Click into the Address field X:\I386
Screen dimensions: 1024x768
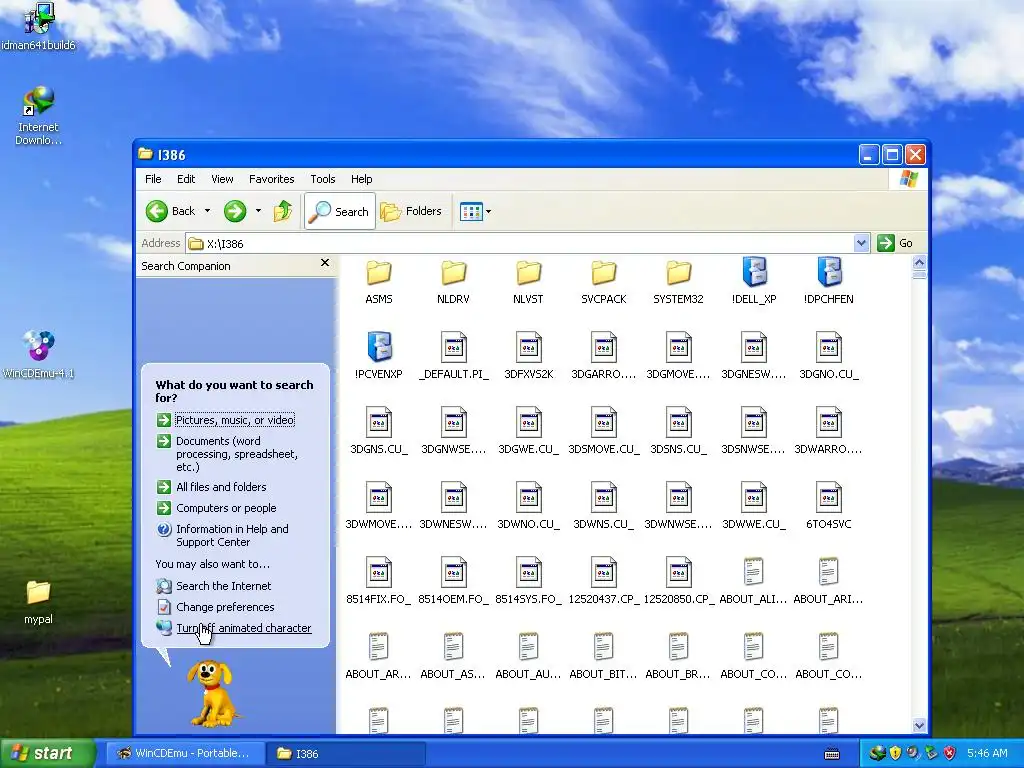519,243
